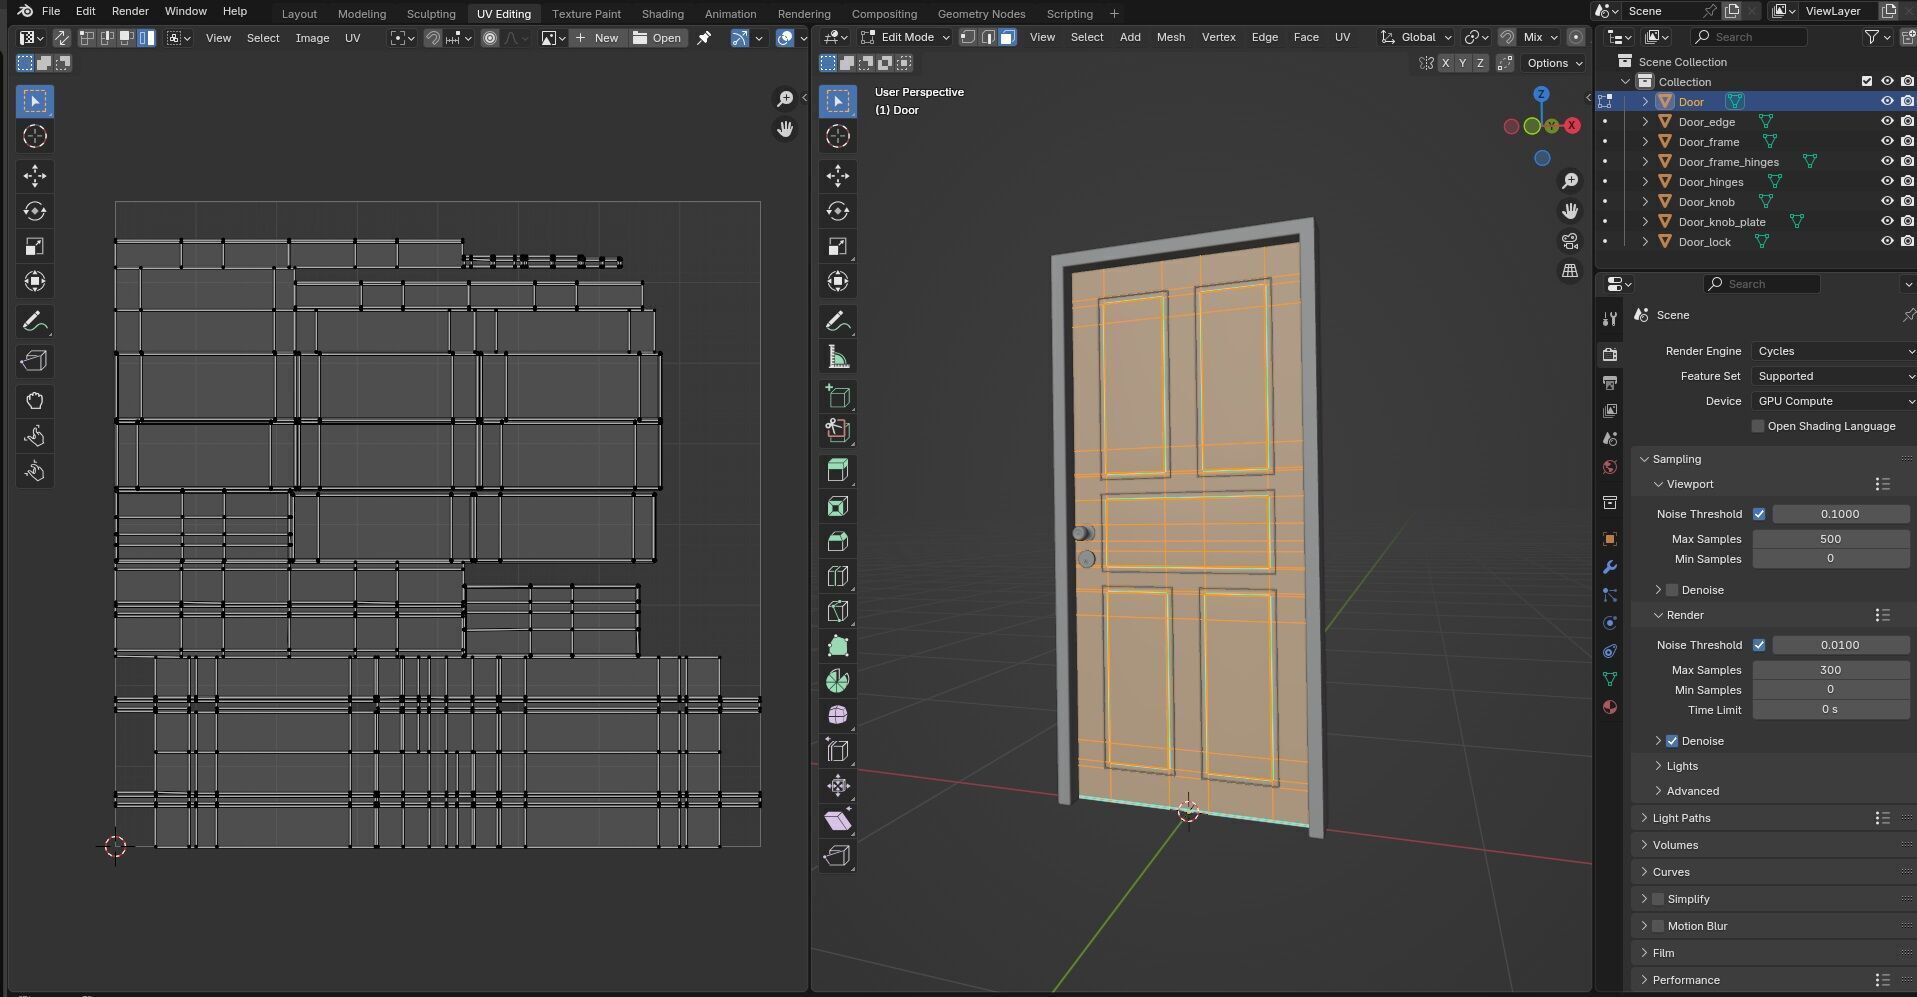This screenshot has height=997, width=1917.
Task: Select the UV editor Annotate tool
Action: click(35, 322)
